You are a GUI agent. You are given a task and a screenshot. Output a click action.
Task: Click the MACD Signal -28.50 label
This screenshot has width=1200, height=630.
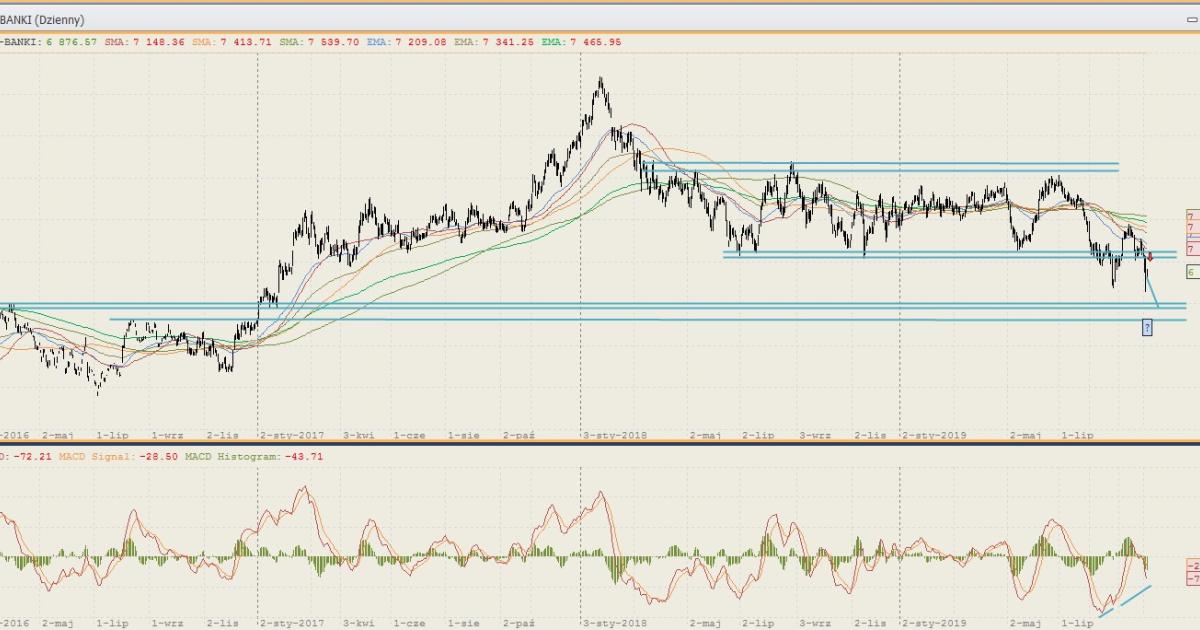118,456
